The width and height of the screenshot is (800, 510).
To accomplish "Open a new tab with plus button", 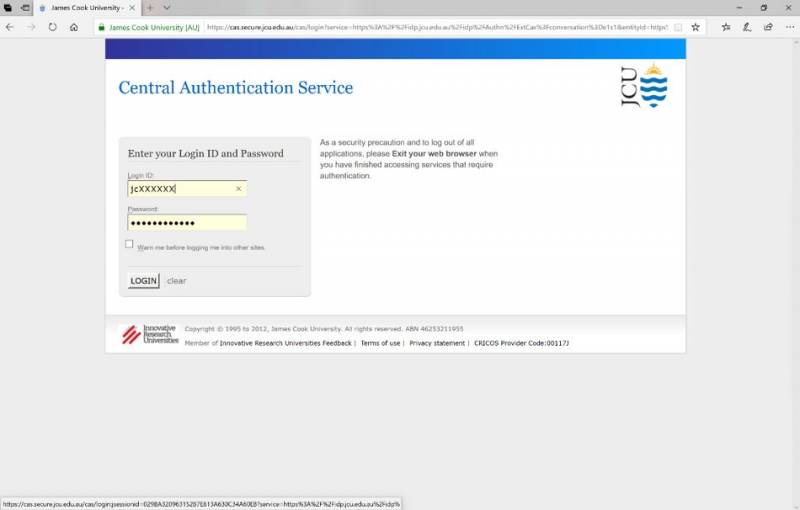I will coord(150,7).
